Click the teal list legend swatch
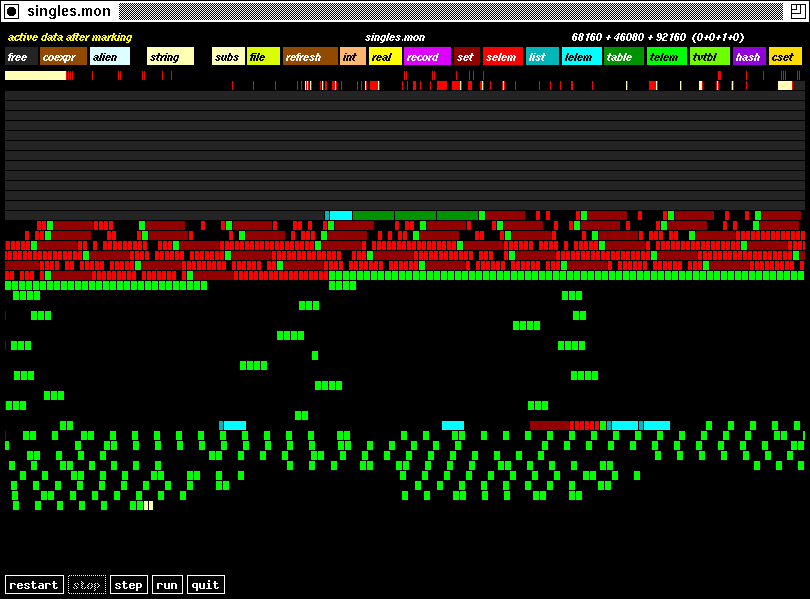The height and width of the screenshot is (599, 810). click(x=542, y=57)
